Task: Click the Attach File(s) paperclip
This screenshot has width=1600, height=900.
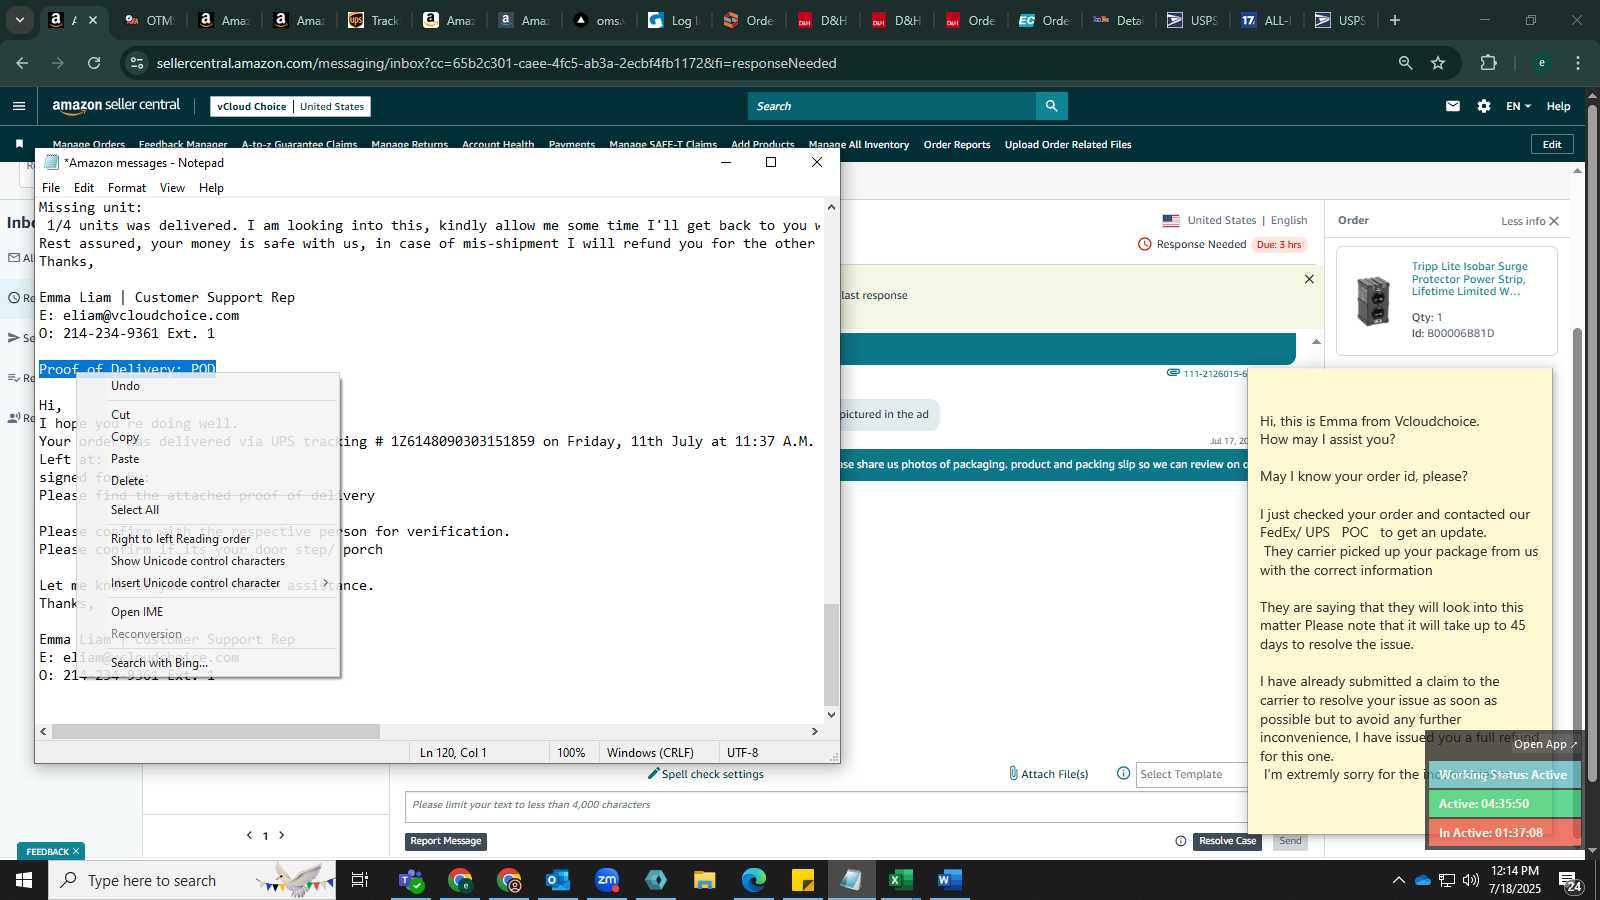Action: point(1048,774)
